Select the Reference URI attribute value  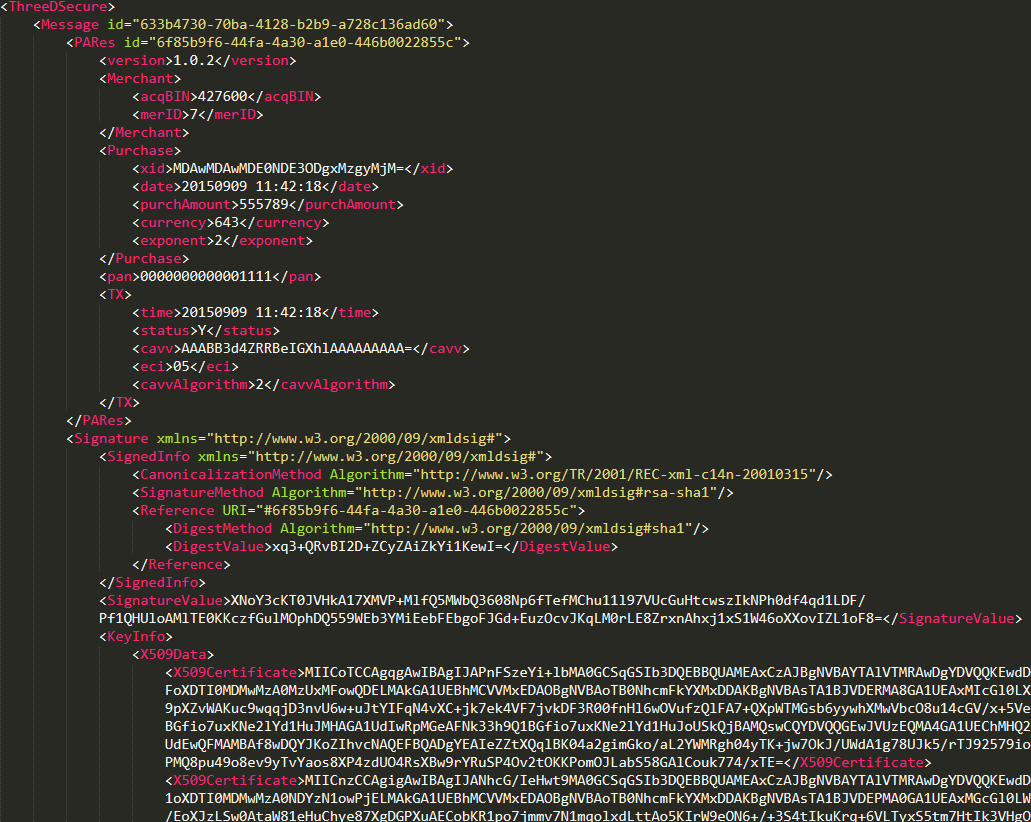417,510
